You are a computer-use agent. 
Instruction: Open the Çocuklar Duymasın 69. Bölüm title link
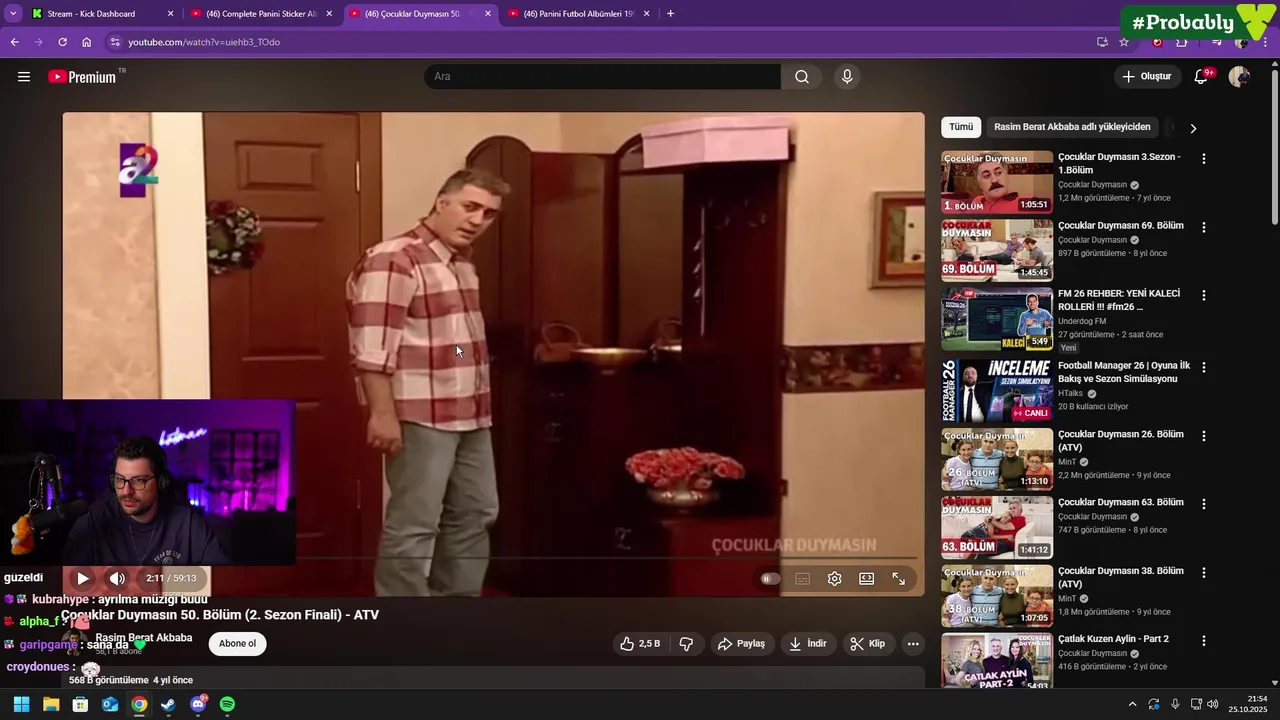1120,226
